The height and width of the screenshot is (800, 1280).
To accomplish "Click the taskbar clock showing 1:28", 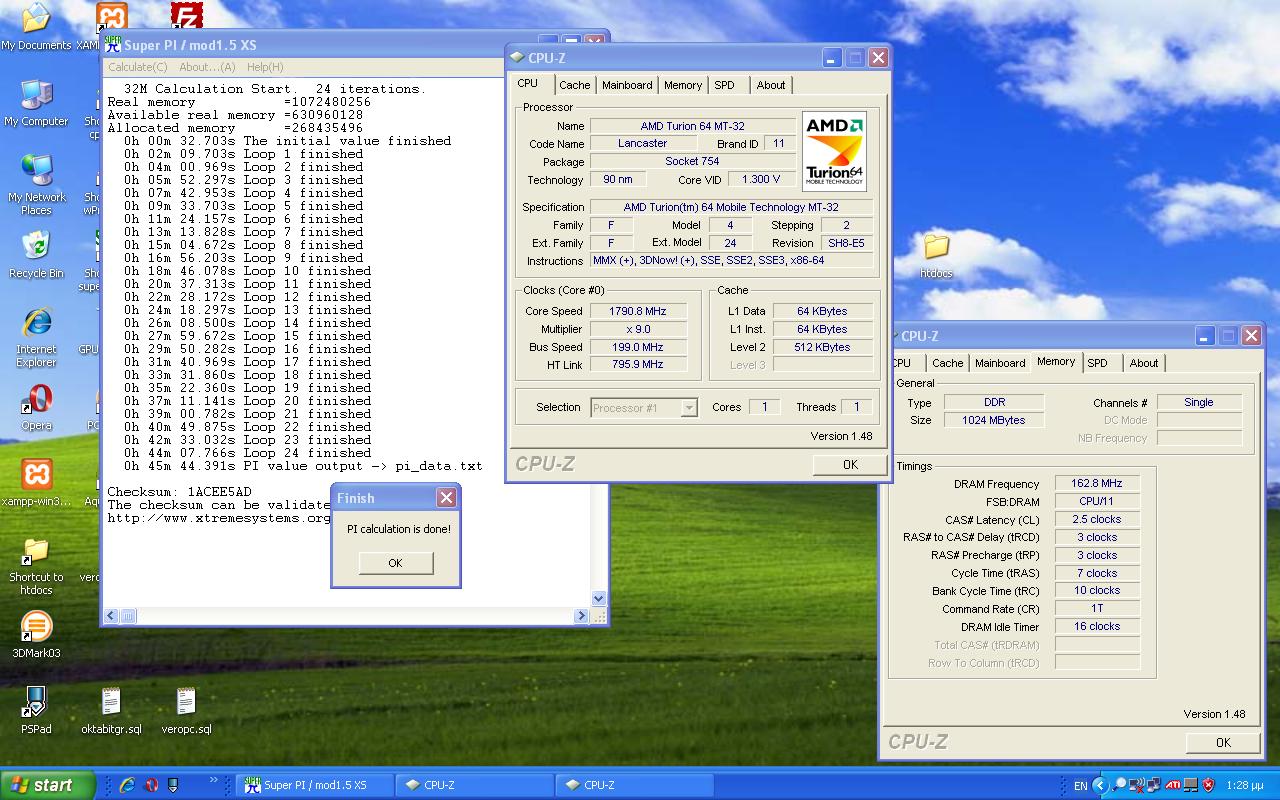I will point(1244,786).
